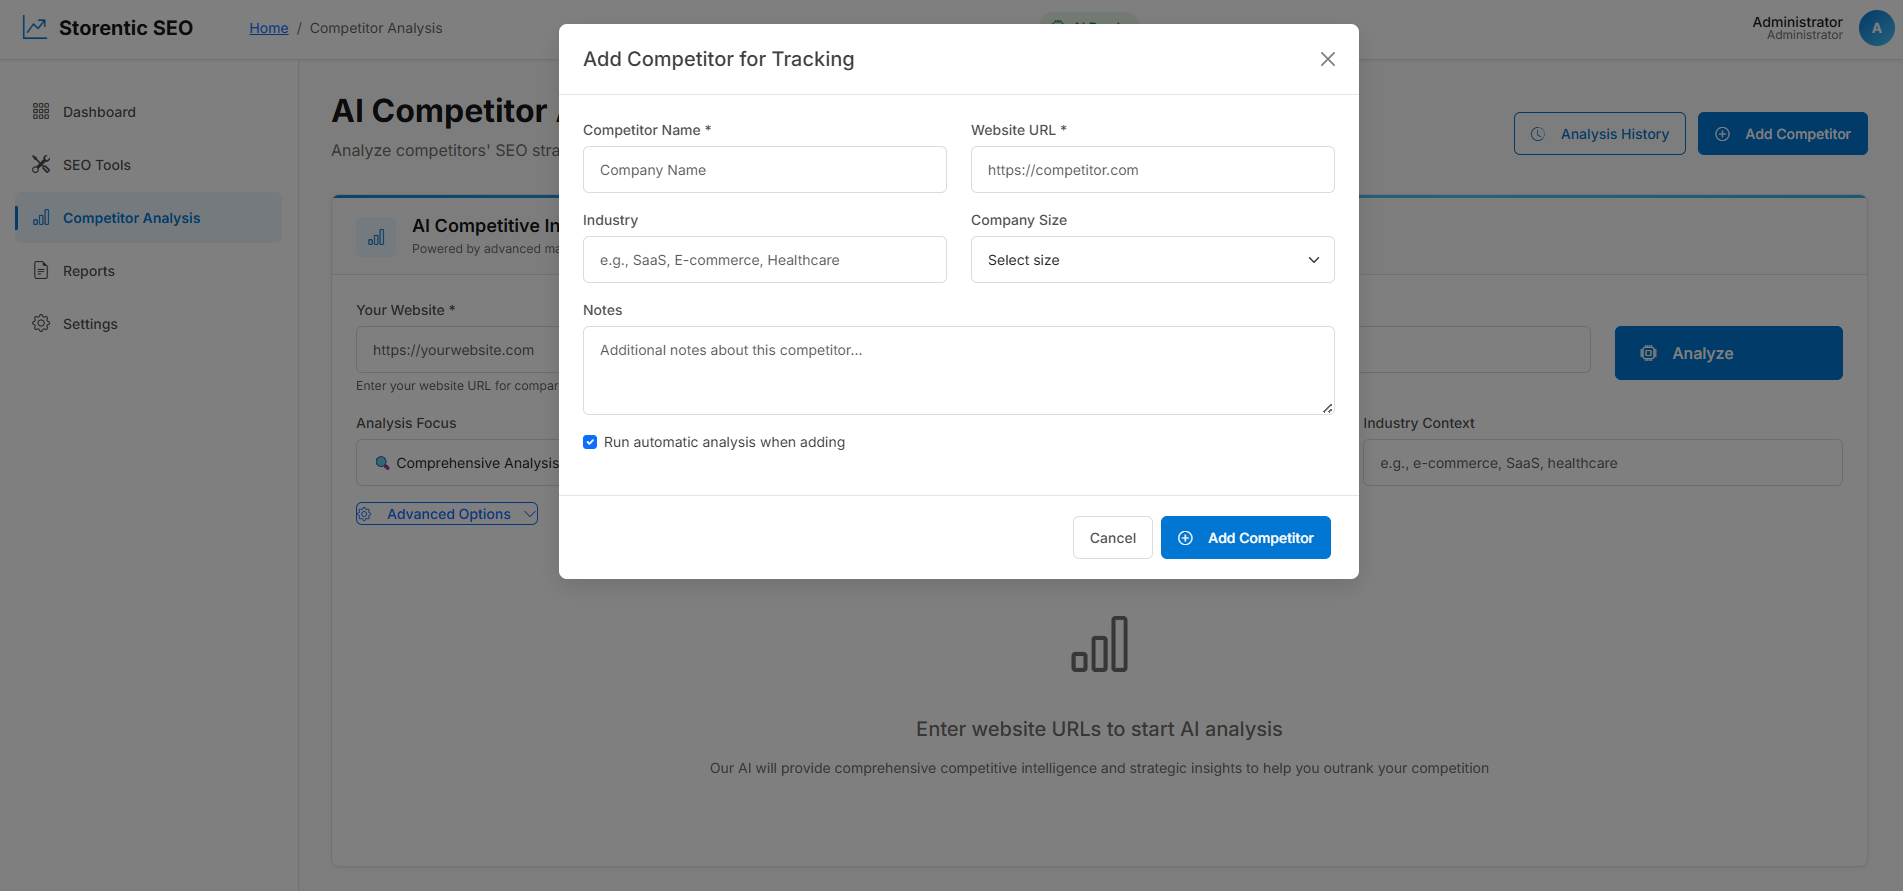Open the Dashboard grid icon

(x=41, y=111)
